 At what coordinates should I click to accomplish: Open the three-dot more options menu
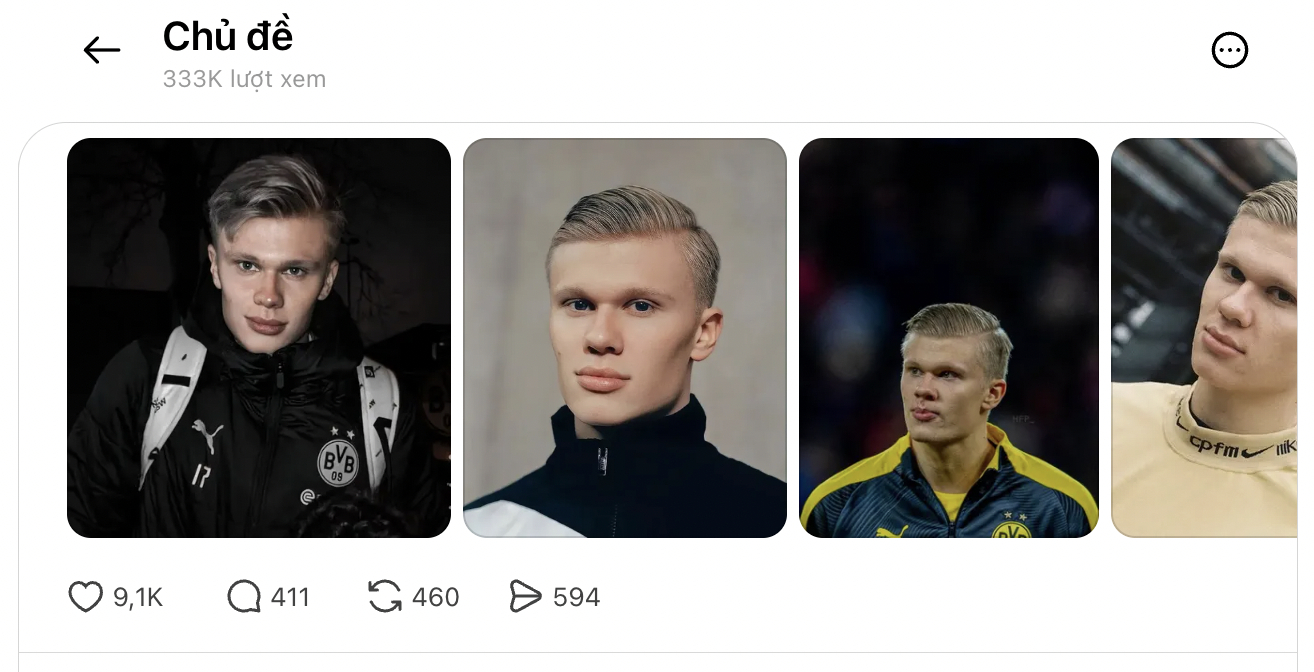point(1229,50)
